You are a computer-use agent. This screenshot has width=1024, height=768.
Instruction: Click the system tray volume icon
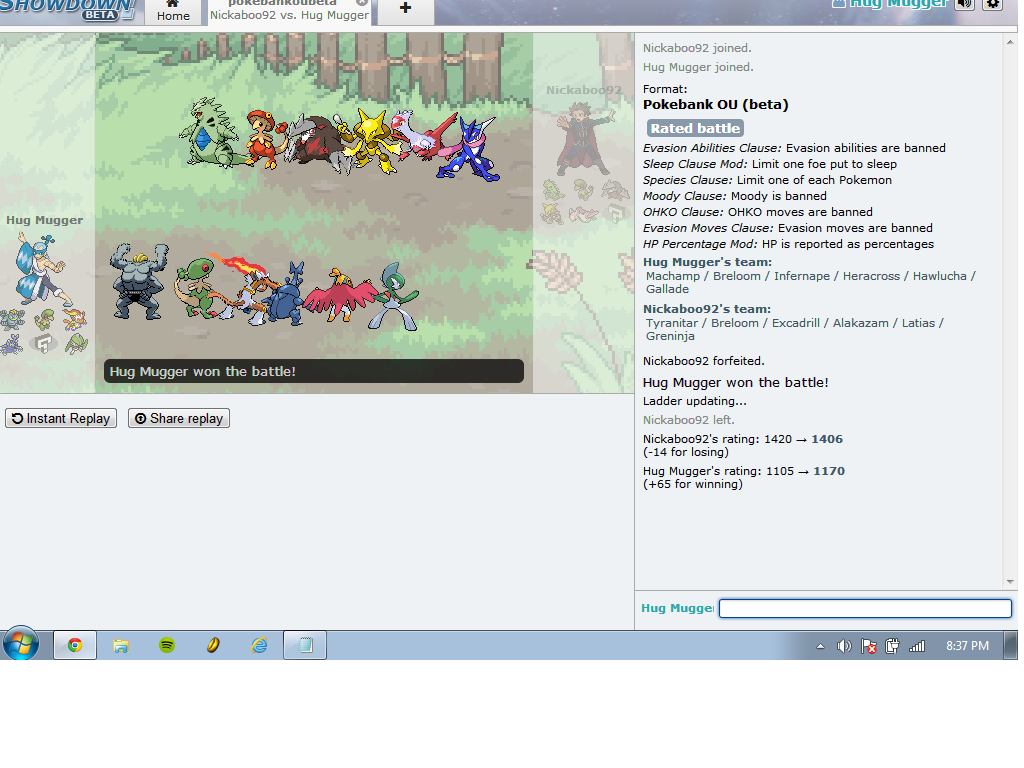pos(844,646)
